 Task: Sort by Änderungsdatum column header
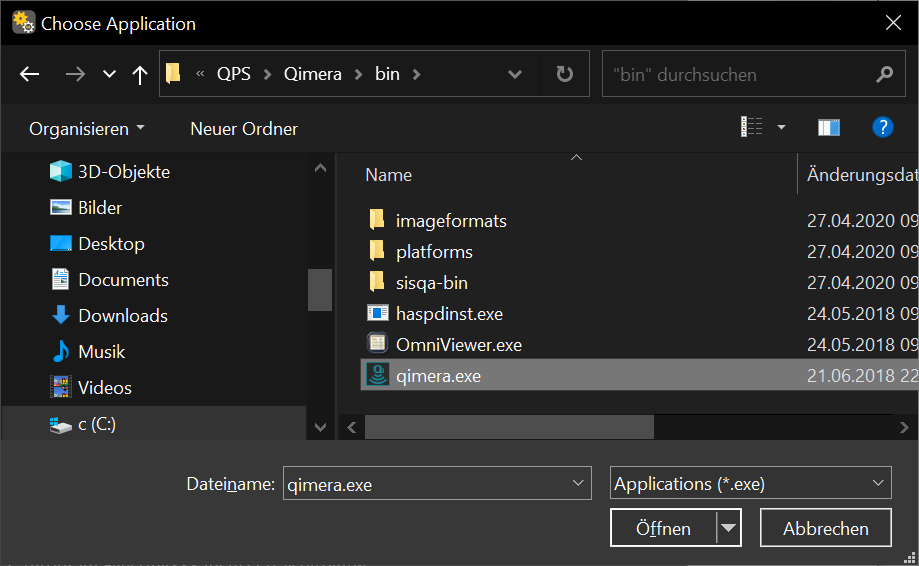[862, 175]
